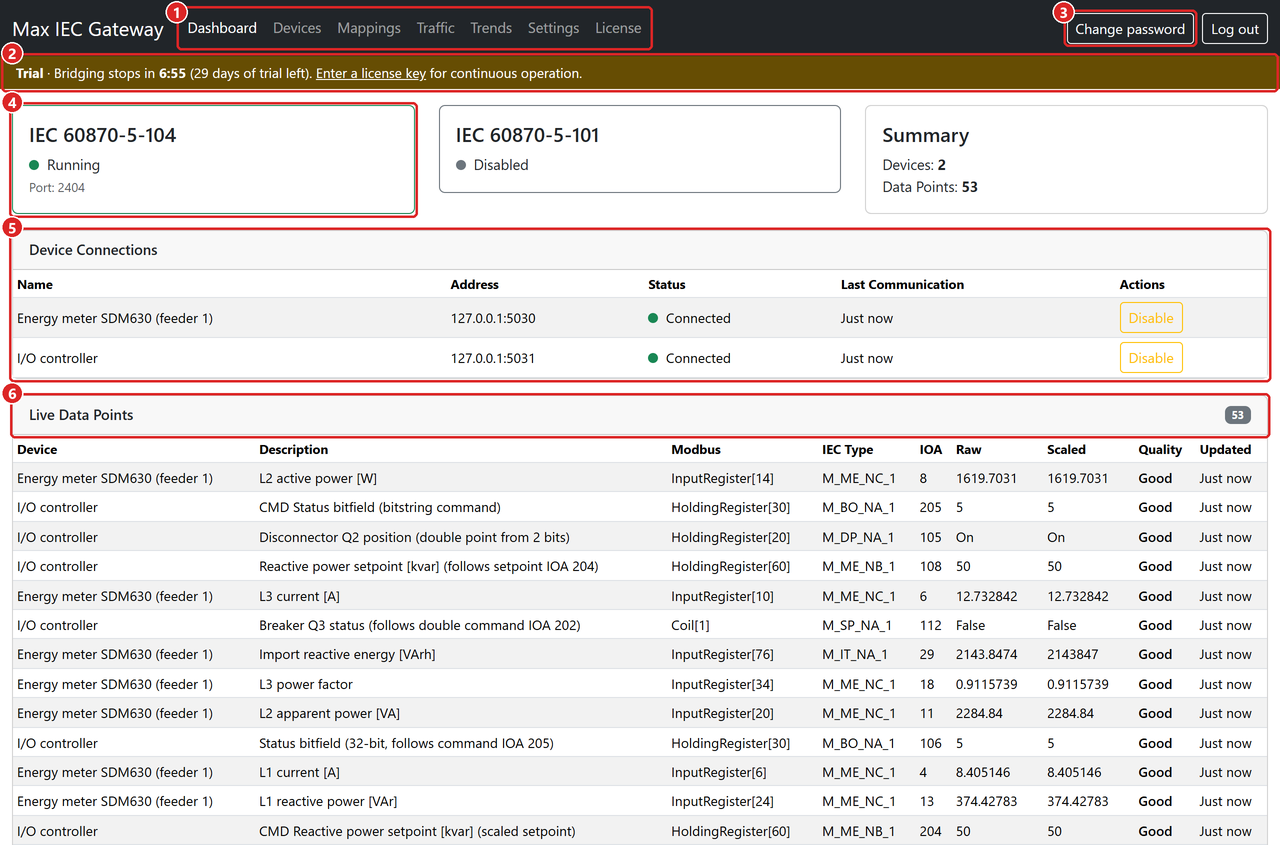Click the Last Communication column header
The height and width of the screenshot is (845, 1280).
click(902, 284)
